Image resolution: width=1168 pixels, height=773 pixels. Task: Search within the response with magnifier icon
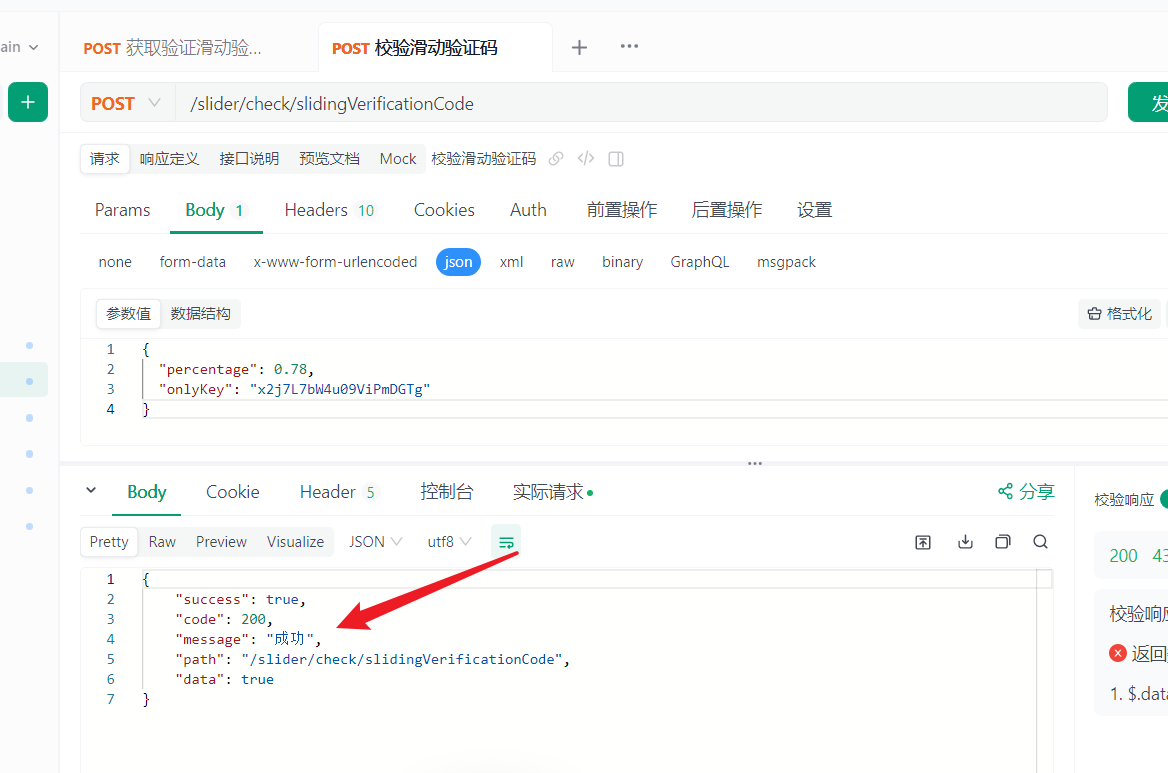click(1040, 541)
